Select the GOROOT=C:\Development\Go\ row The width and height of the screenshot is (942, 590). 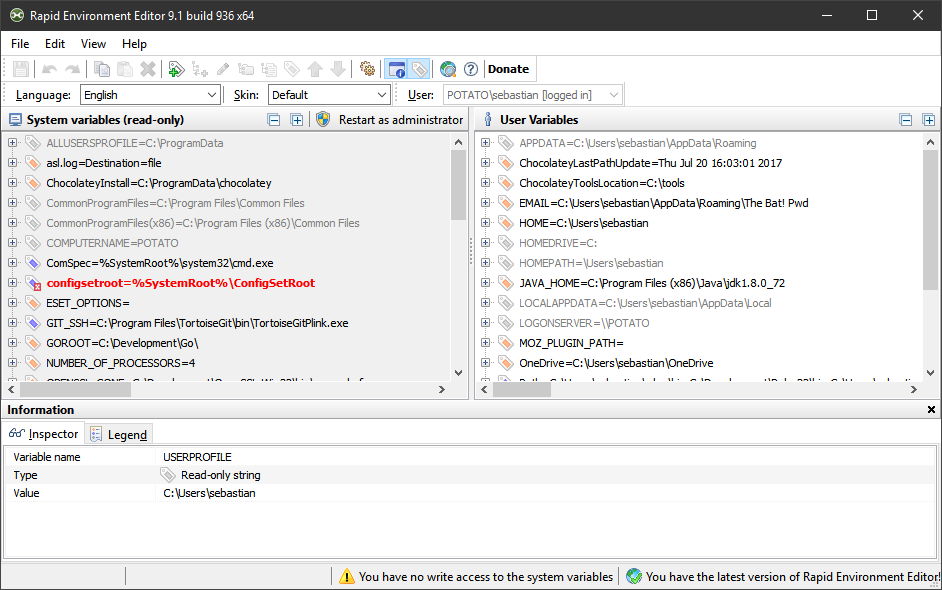click(122, 343)
